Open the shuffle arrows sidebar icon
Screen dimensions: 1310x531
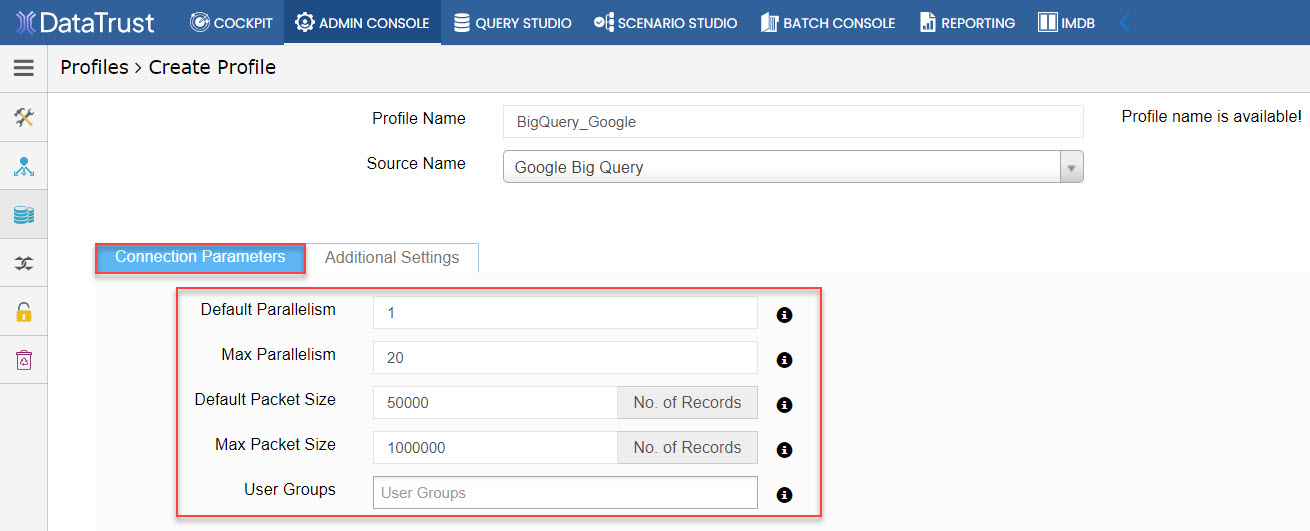[x=24, y=263]
